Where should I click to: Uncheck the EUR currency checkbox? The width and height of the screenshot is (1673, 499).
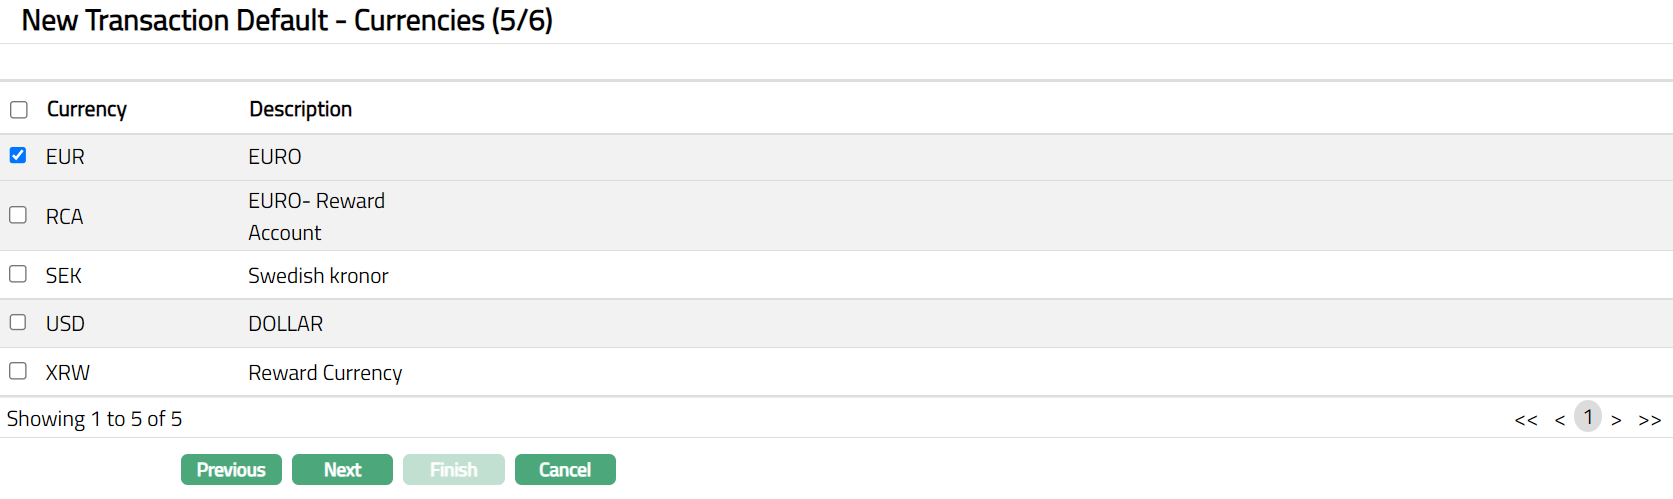click(18, 155)
